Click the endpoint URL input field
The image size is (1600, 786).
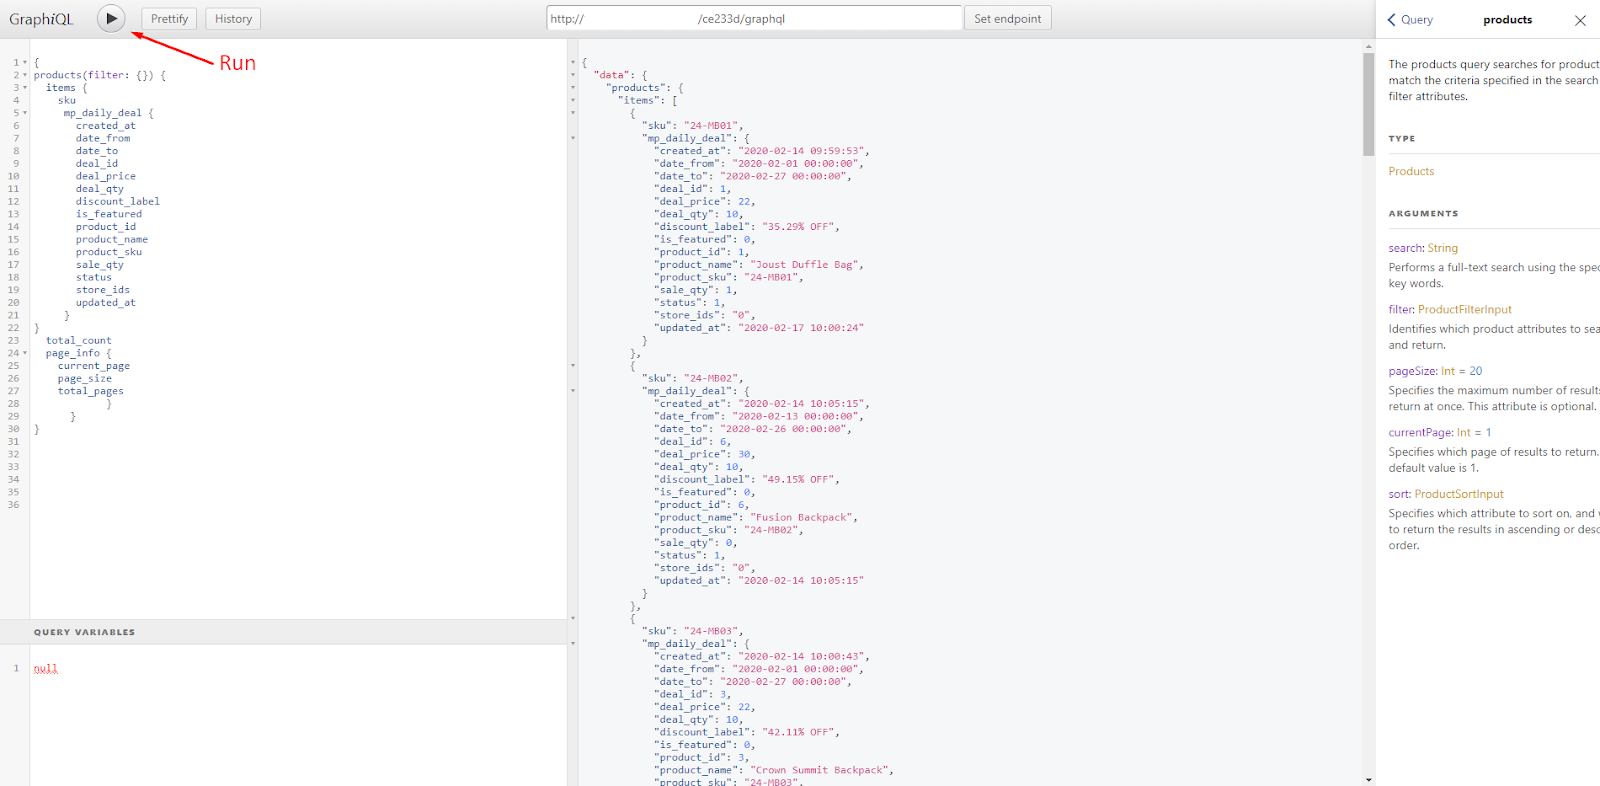pyautogui.click(x=754, y=18)
